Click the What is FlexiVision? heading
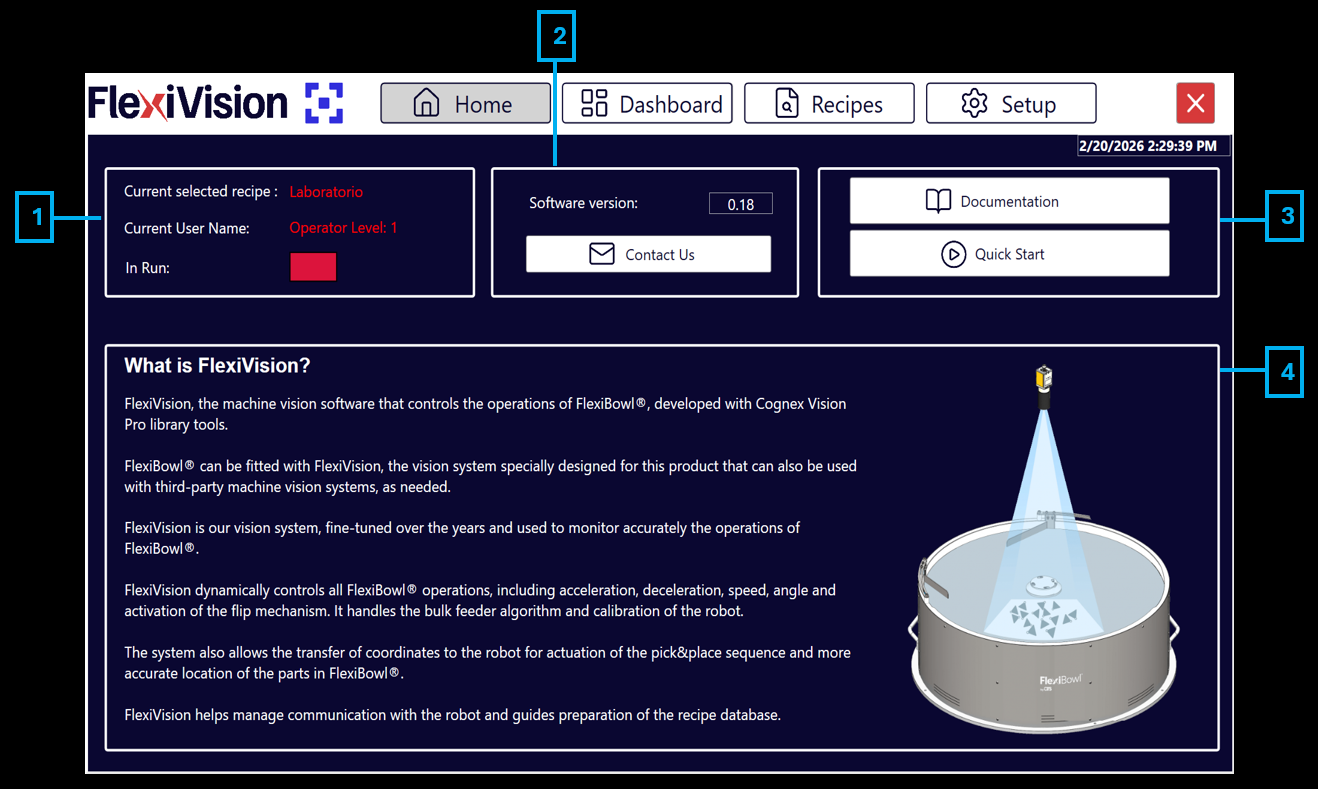This screenshot has height=789, width=1318. click(217, 366)
